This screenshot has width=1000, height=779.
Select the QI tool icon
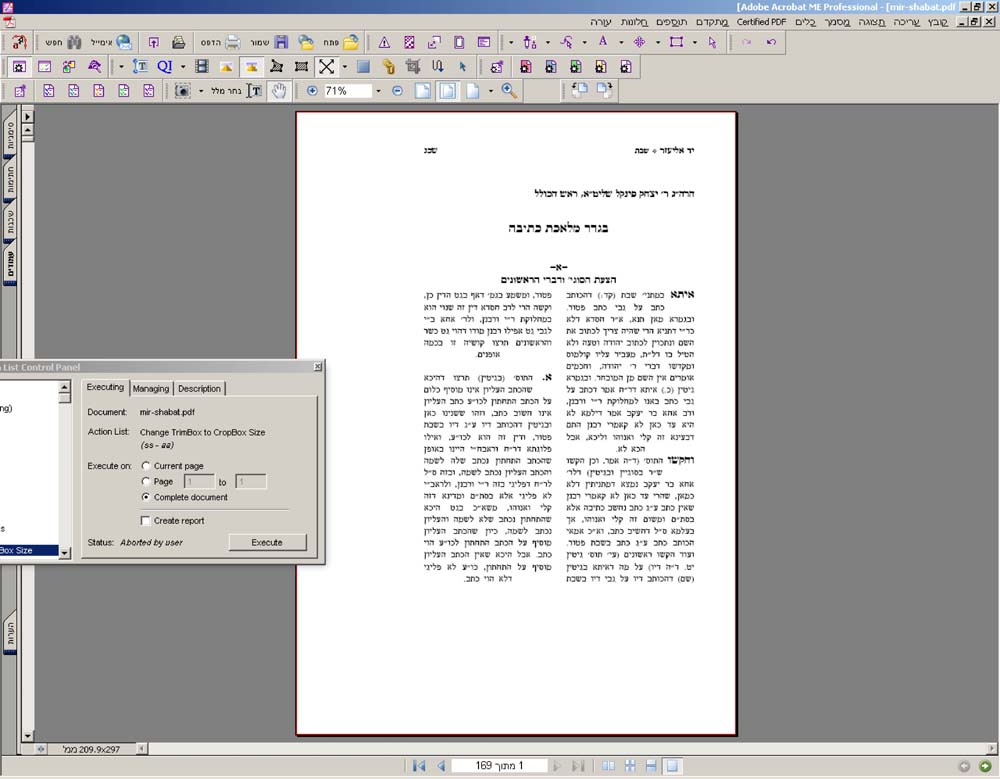click(x=165, y=66)
